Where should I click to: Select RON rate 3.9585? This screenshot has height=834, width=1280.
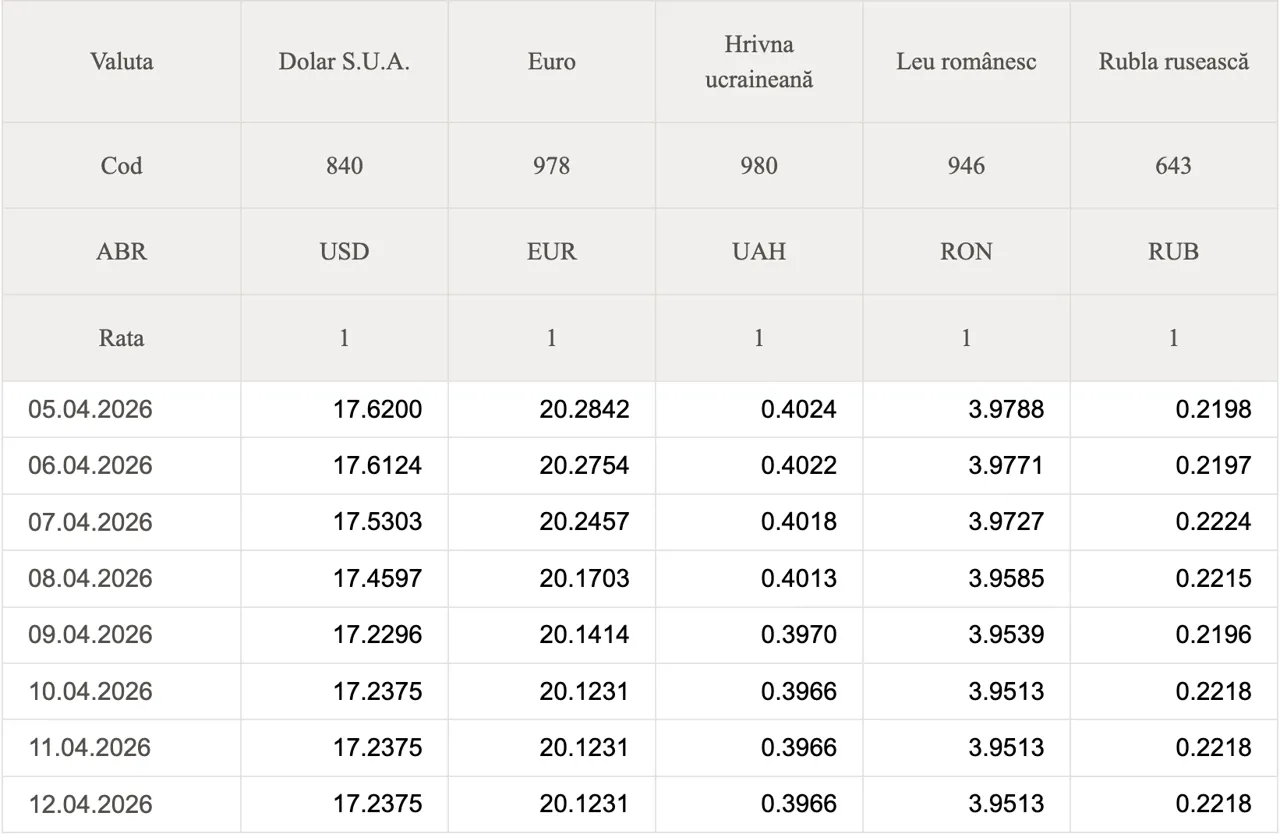pos(1006,579)
